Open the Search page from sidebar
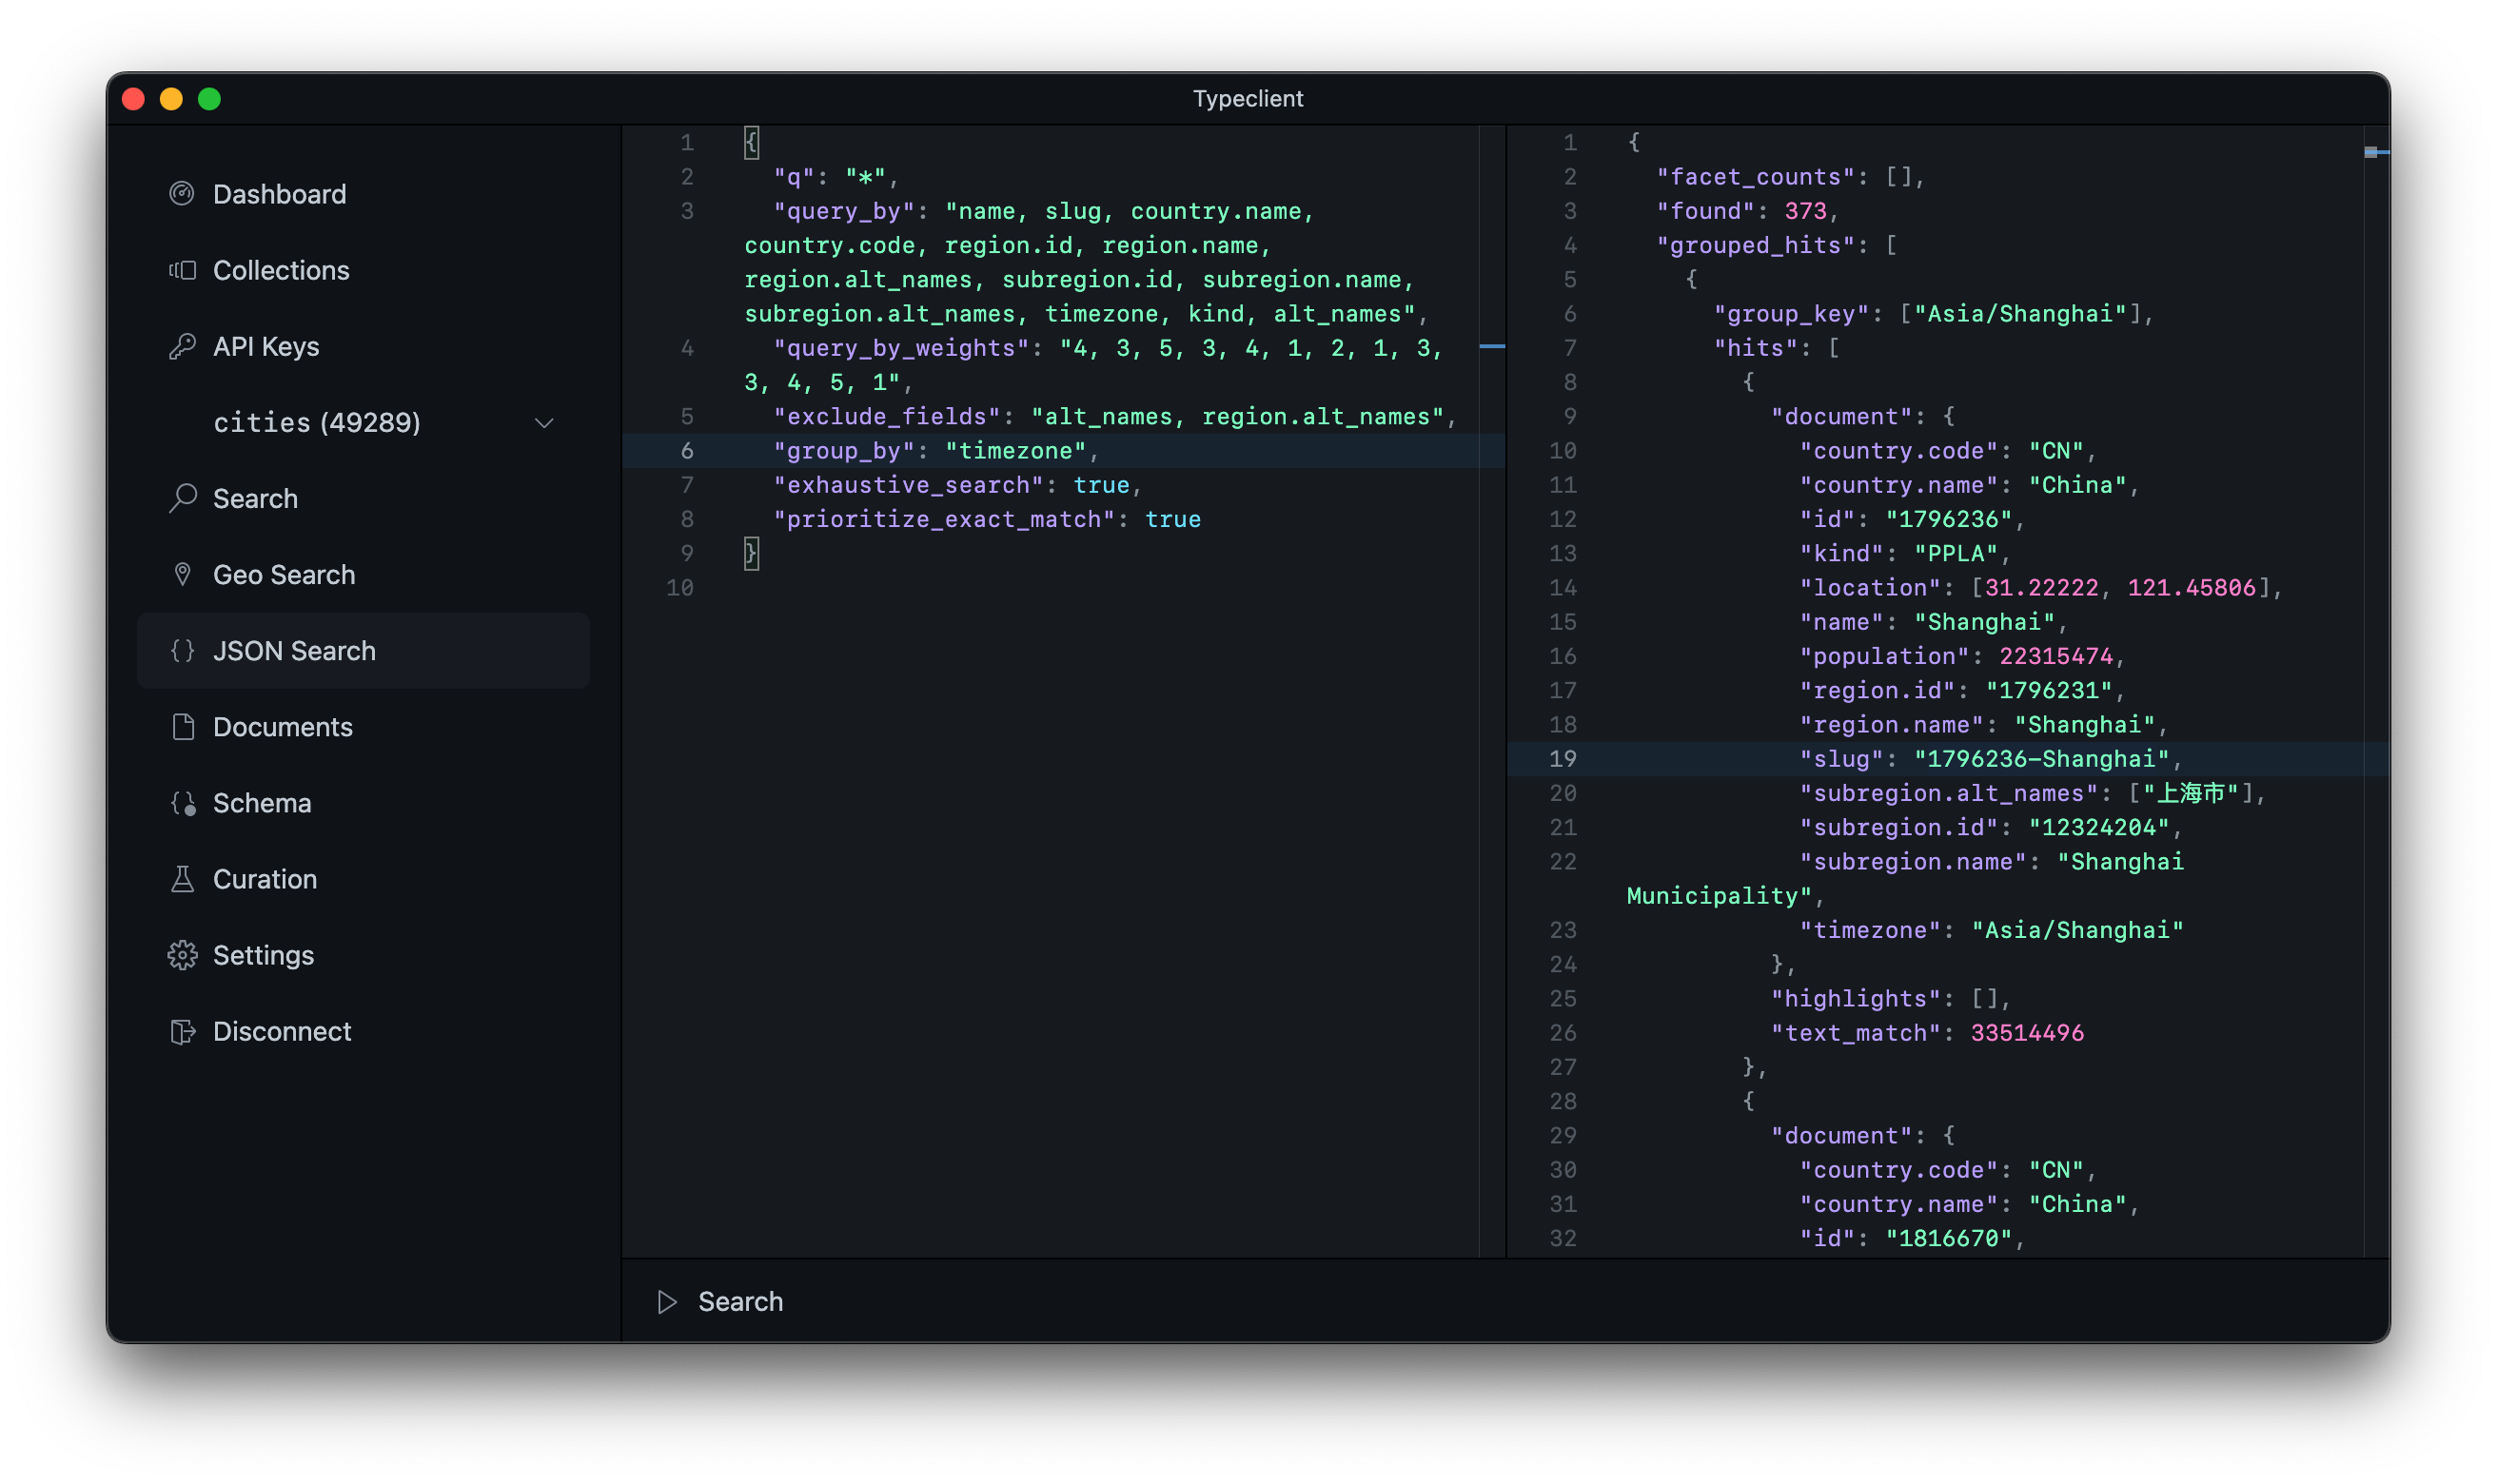 (363, 498)
